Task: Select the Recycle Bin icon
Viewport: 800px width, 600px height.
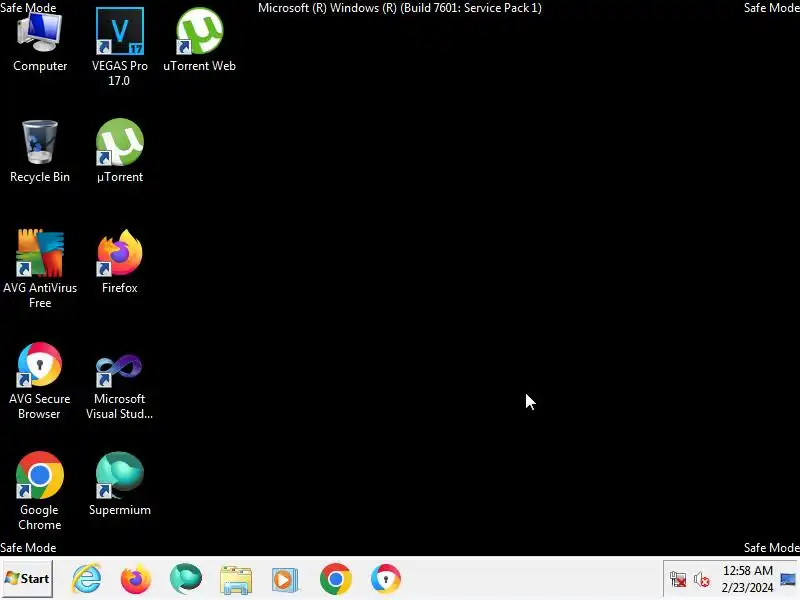Action: tap(40, 152)
